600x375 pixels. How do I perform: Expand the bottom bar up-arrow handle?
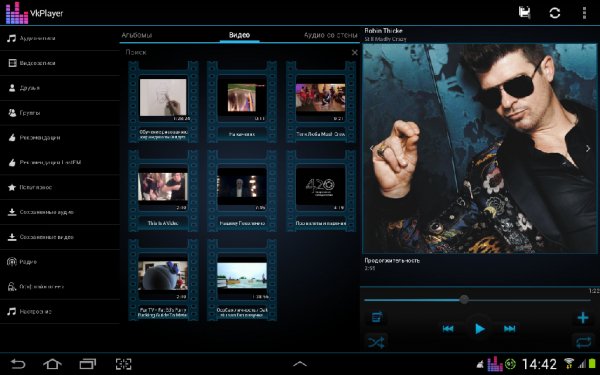[x=300, y=364]
